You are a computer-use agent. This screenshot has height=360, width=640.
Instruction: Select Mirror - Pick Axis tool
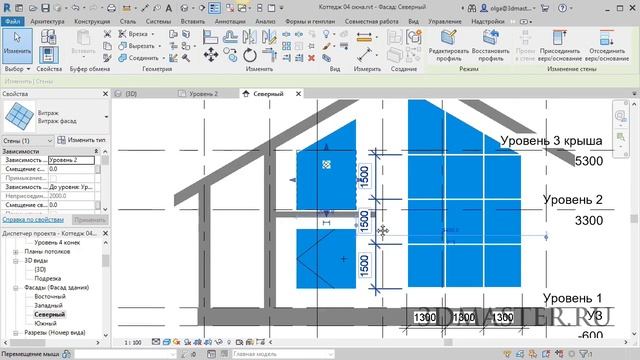pos(249,37)
